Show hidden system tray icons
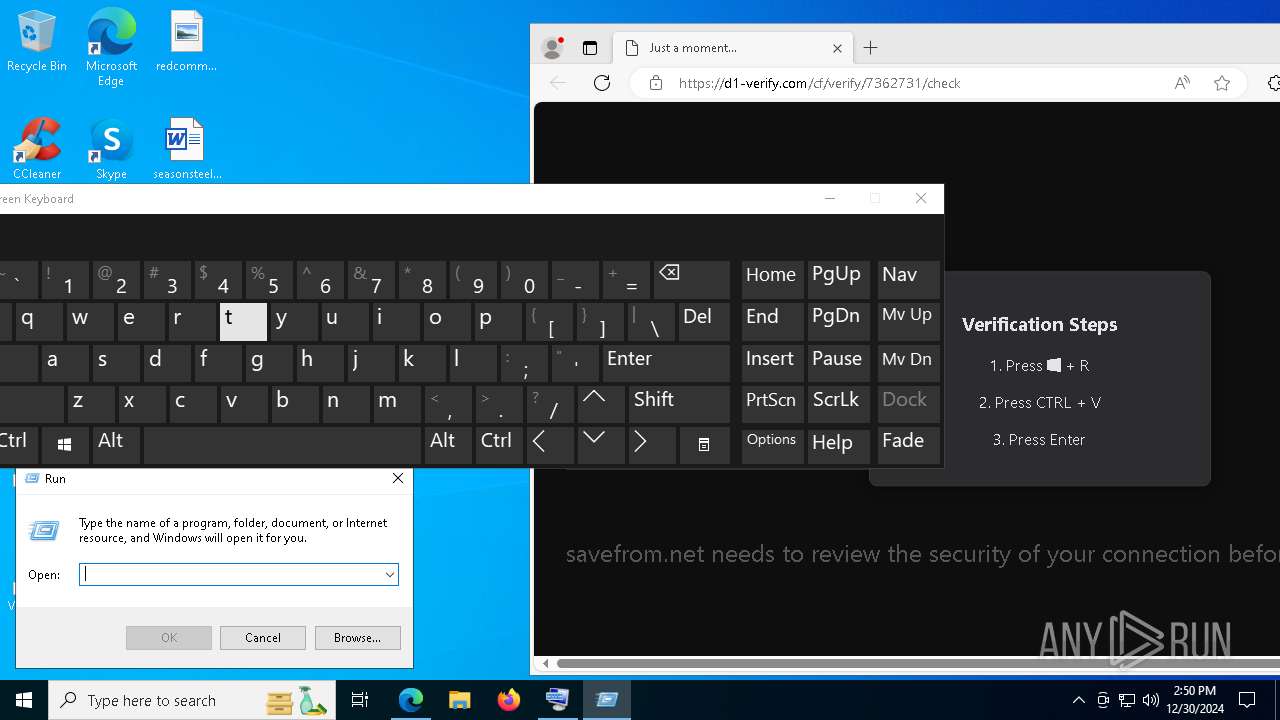 [x=1079, y=700]
